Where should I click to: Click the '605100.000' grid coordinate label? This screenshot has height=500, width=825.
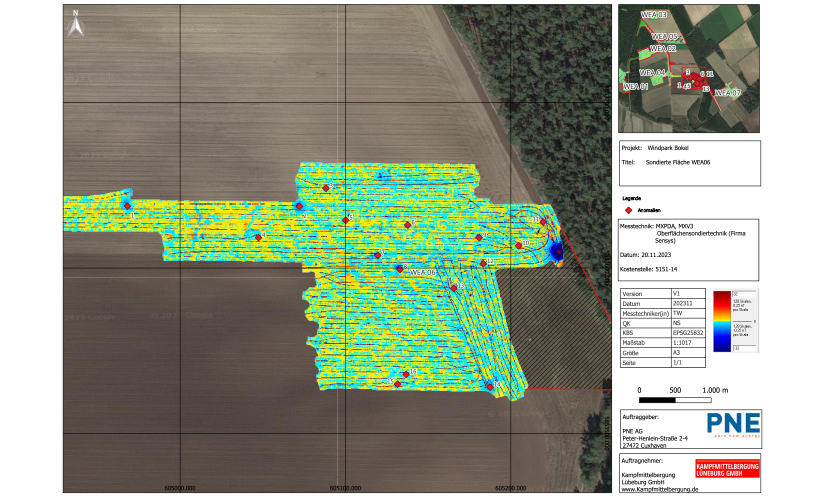coord(345,488)
